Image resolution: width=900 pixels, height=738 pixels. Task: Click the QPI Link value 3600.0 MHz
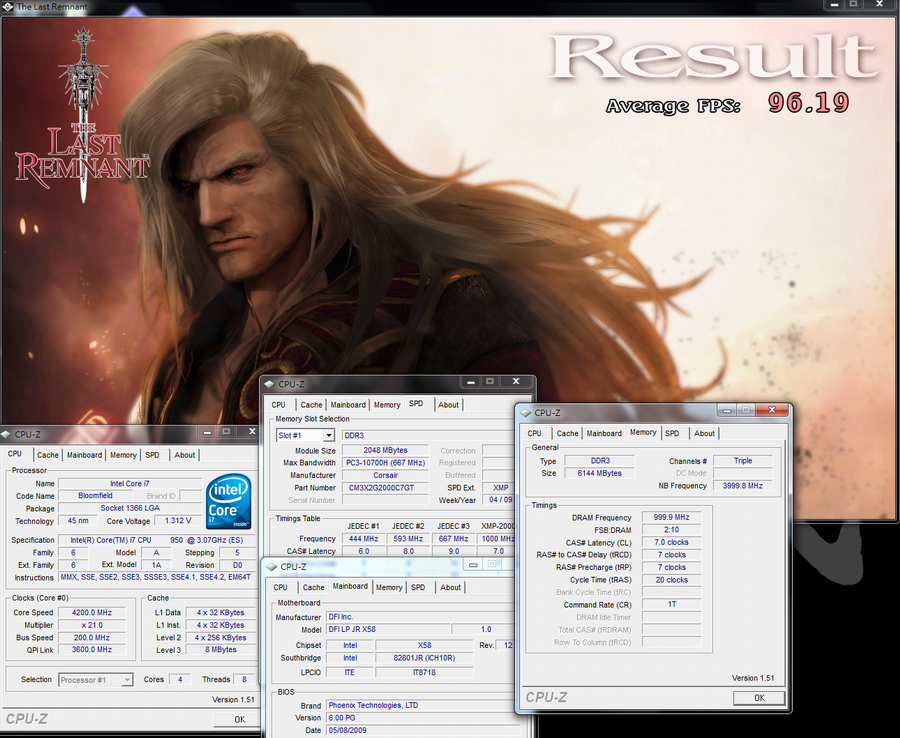[92, 650]
